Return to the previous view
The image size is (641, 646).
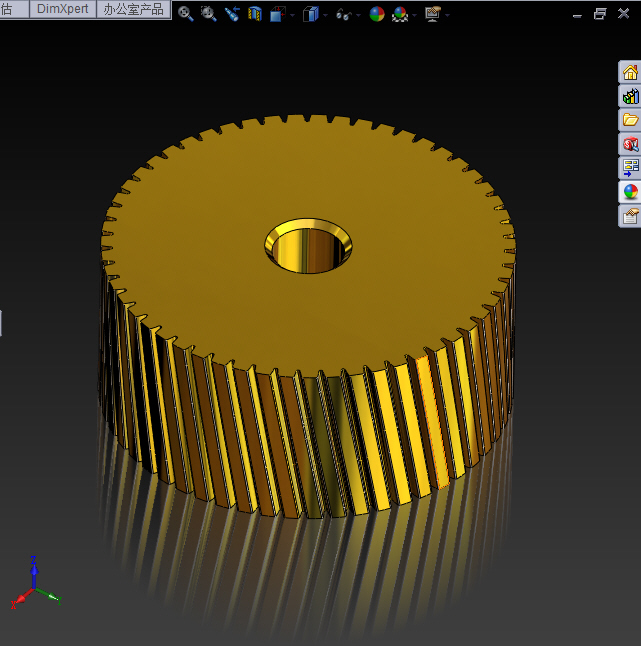coord(232,14)
